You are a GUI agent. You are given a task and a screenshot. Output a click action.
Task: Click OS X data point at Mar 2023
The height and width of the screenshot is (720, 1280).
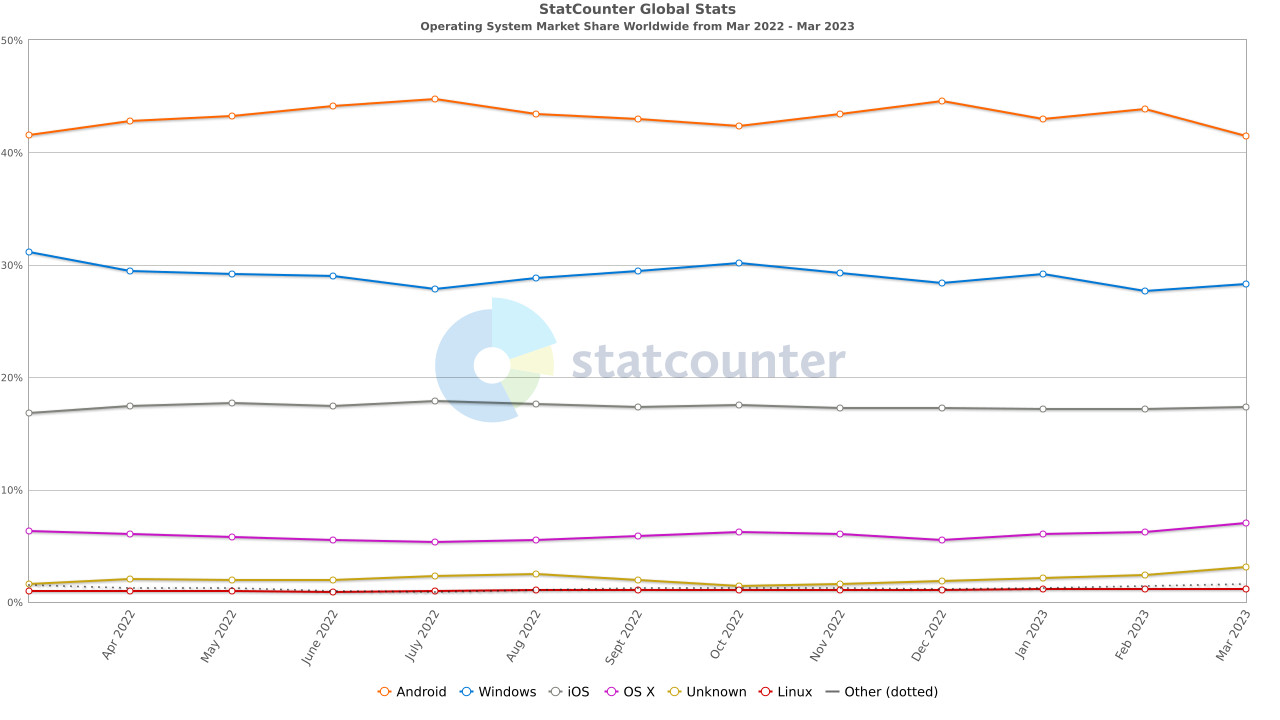[1246, 523]
